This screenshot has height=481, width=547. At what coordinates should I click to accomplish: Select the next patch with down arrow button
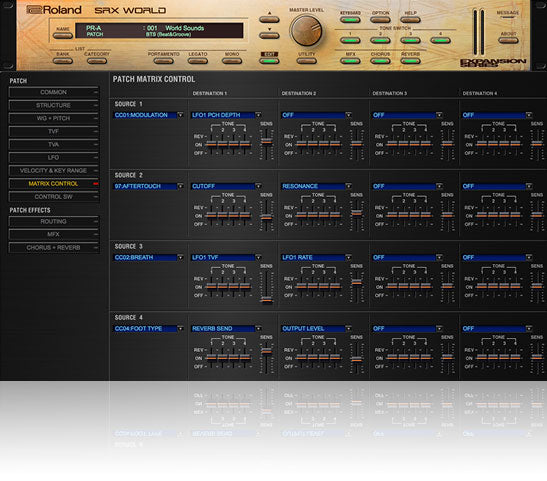[269, 35]
